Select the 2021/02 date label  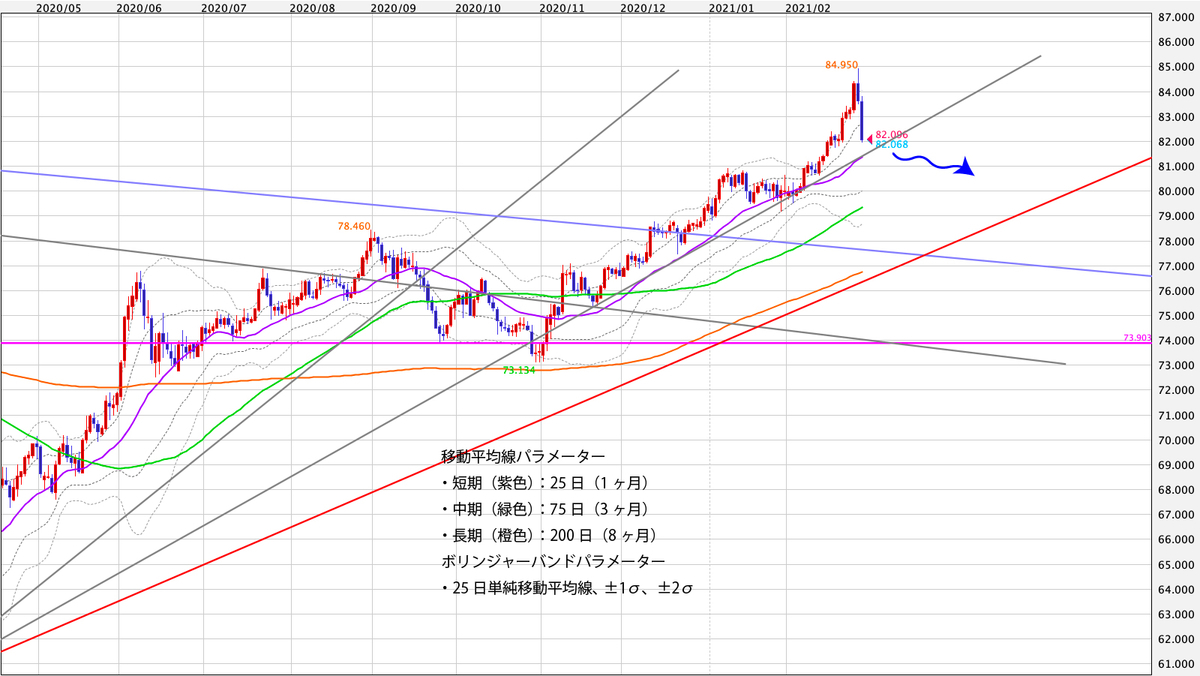click(808, 7)
